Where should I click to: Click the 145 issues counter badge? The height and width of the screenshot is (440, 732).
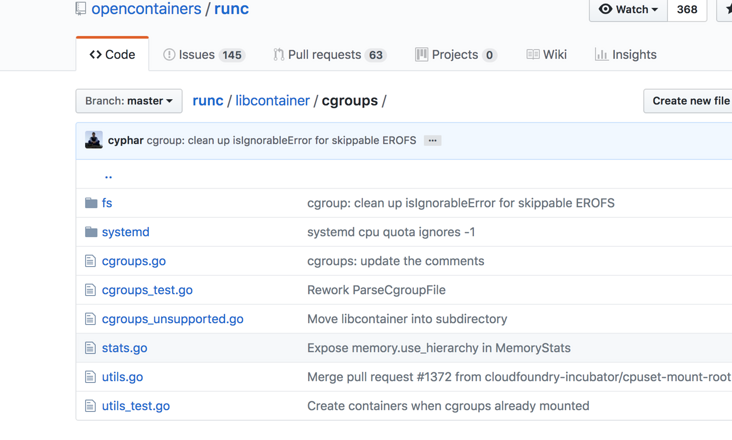pos(232,55)
